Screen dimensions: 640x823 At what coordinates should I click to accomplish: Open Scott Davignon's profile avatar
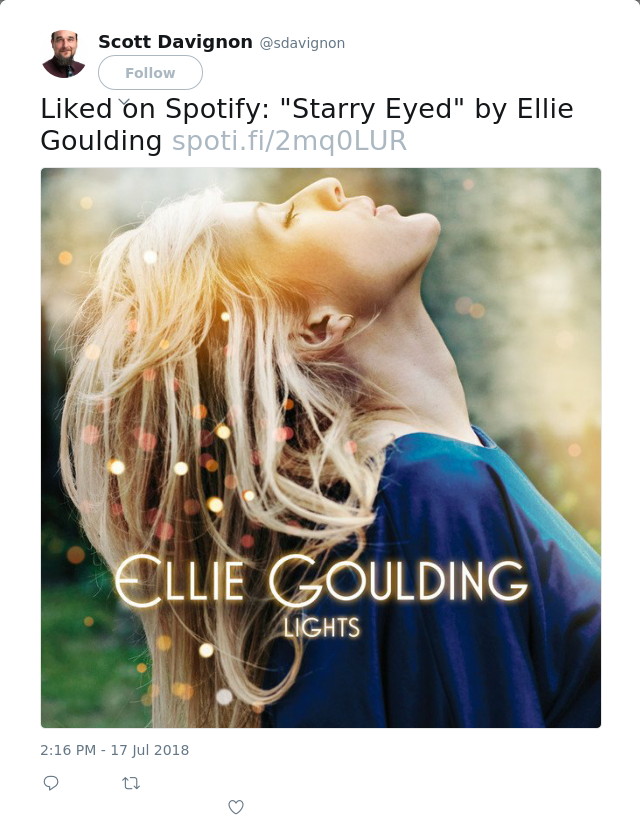point(64,54)
